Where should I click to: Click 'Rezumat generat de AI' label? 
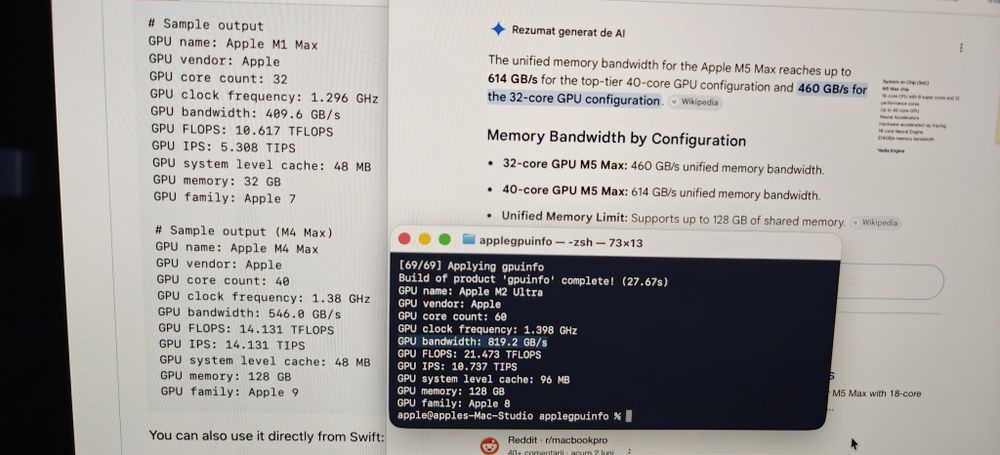(568, 32)
